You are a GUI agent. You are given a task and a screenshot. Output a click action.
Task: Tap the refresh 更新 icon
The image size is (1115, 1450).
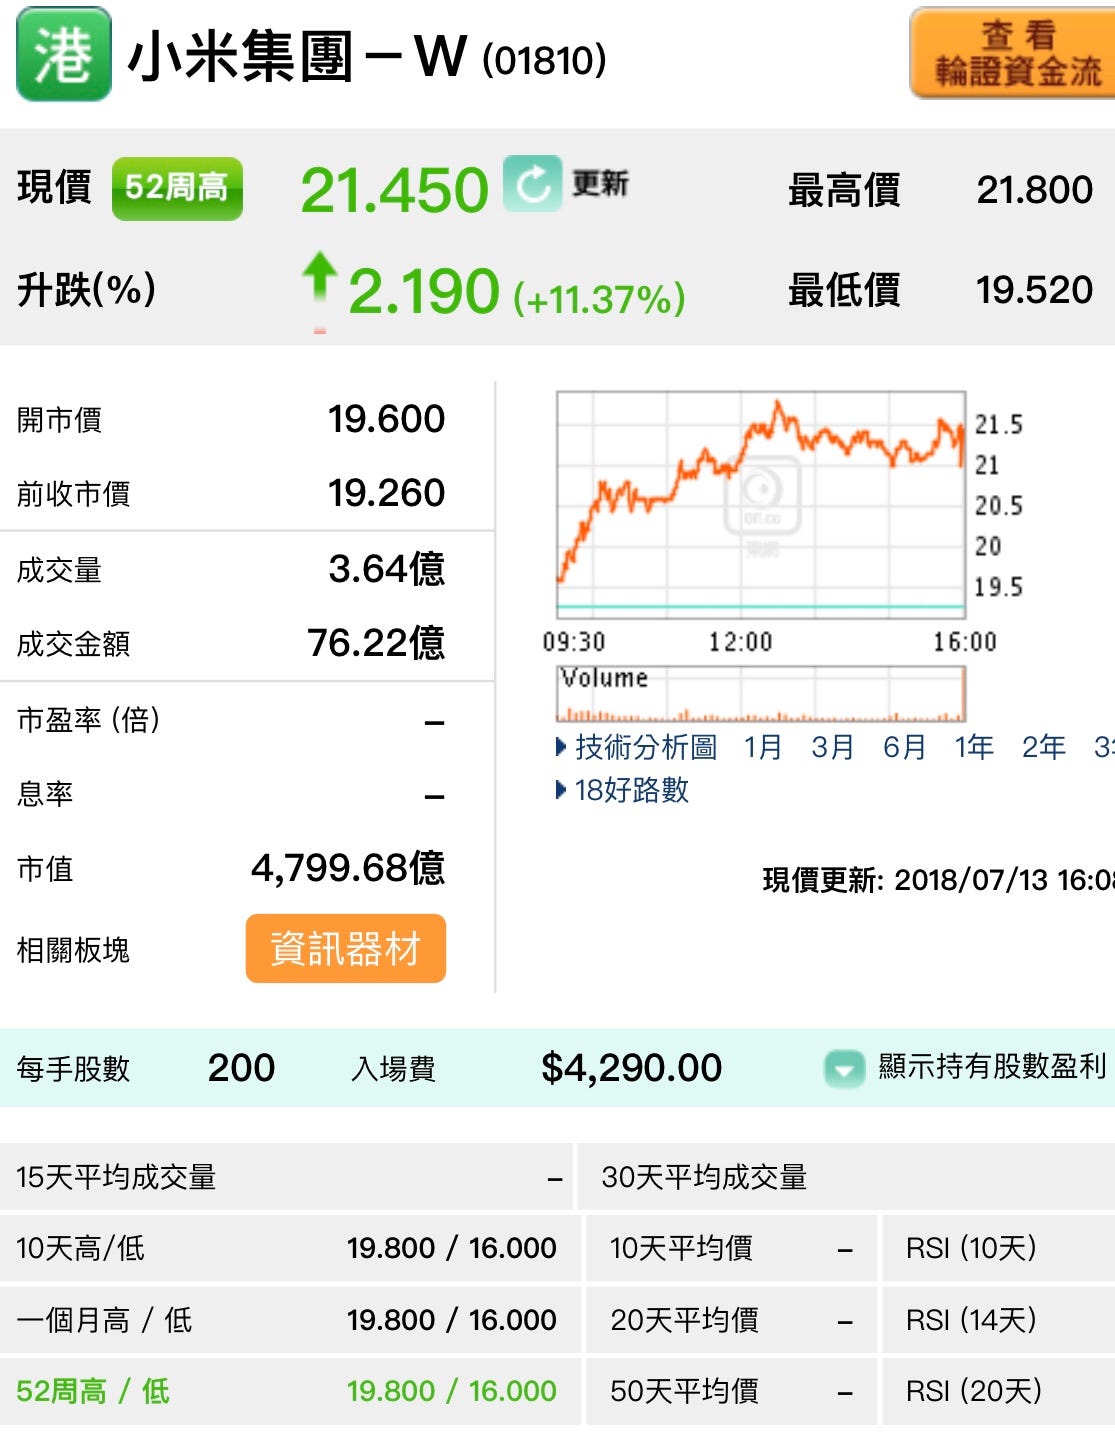coord(533,184)
